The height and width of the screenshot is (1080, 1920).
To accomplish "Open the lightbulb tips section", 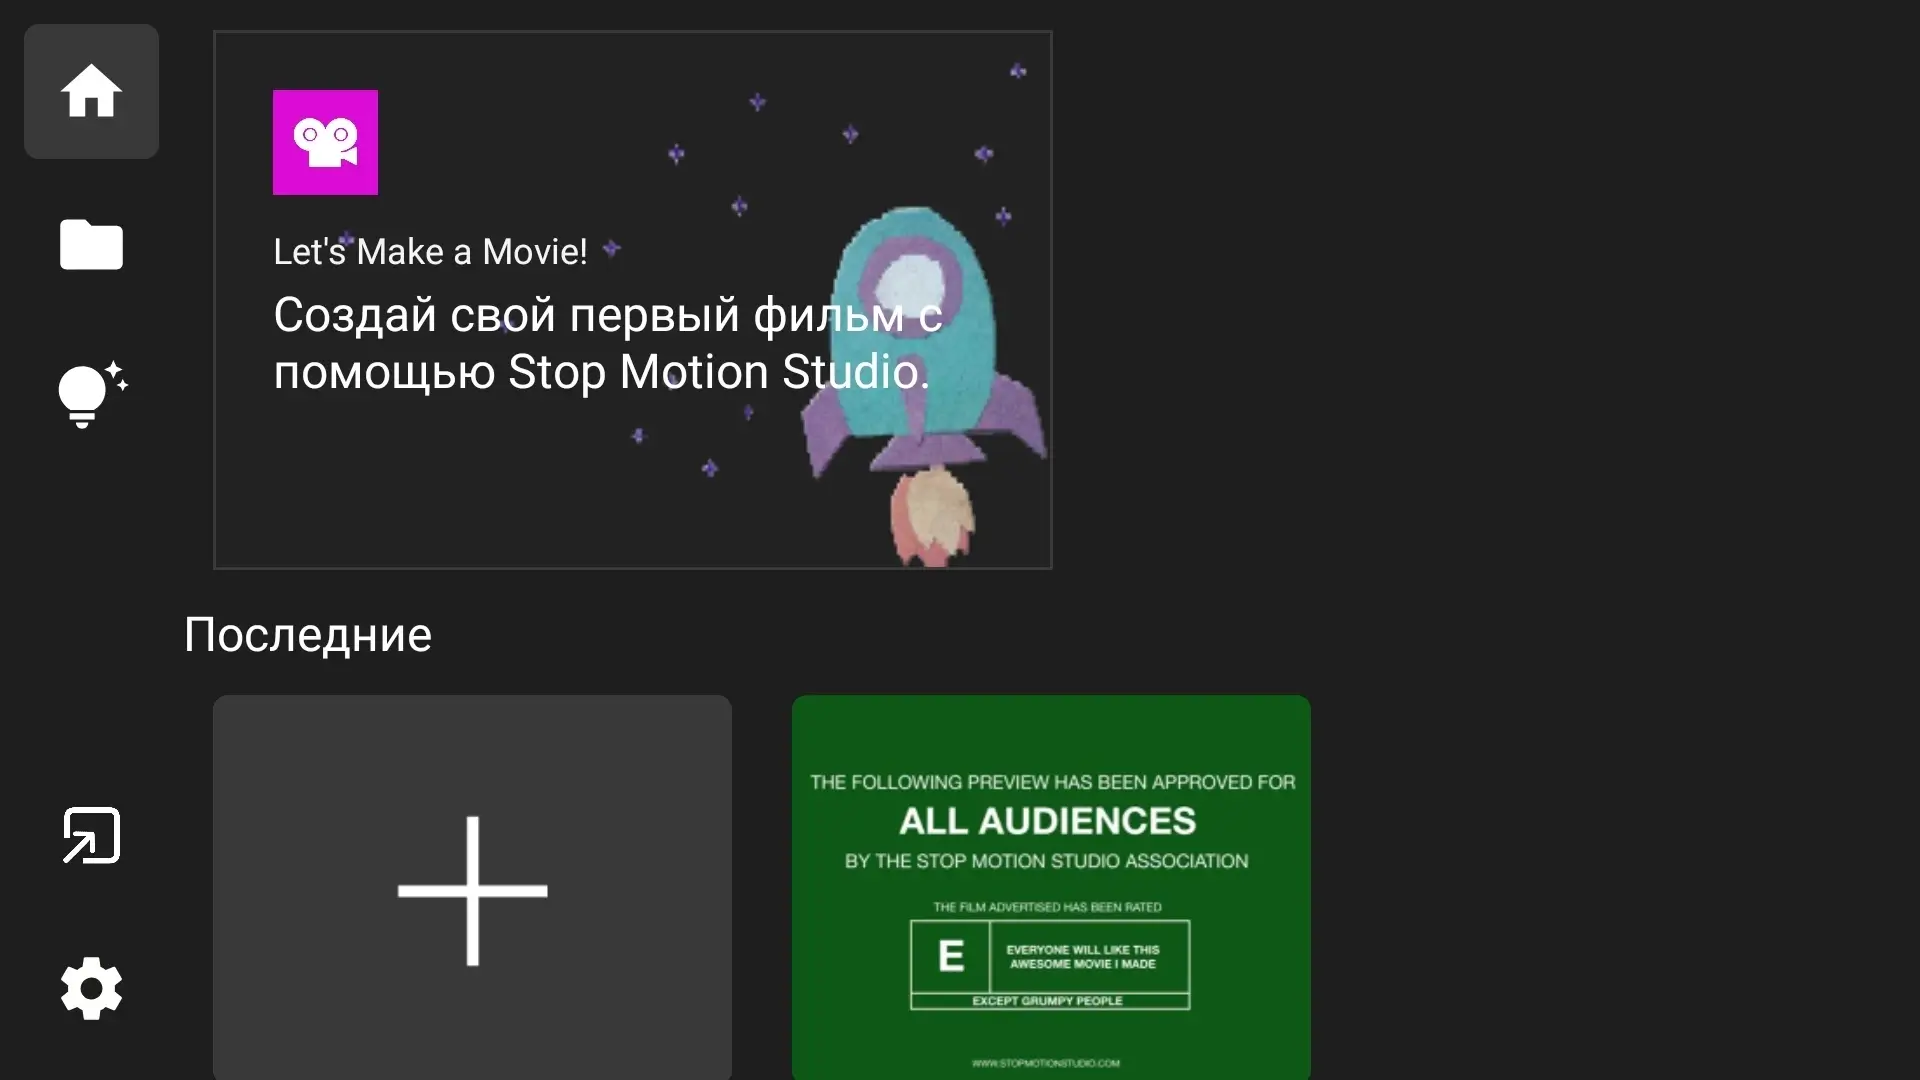I will point(91,394).
